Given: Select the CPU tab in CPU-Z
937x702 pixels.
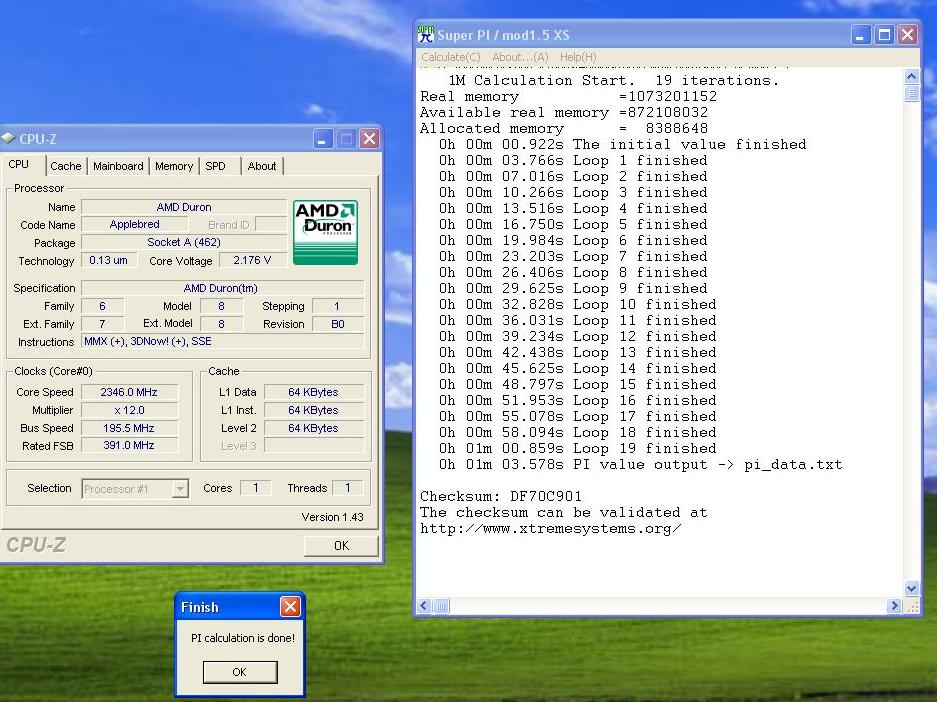Looking at the screenshot, I should click(22, 164).
